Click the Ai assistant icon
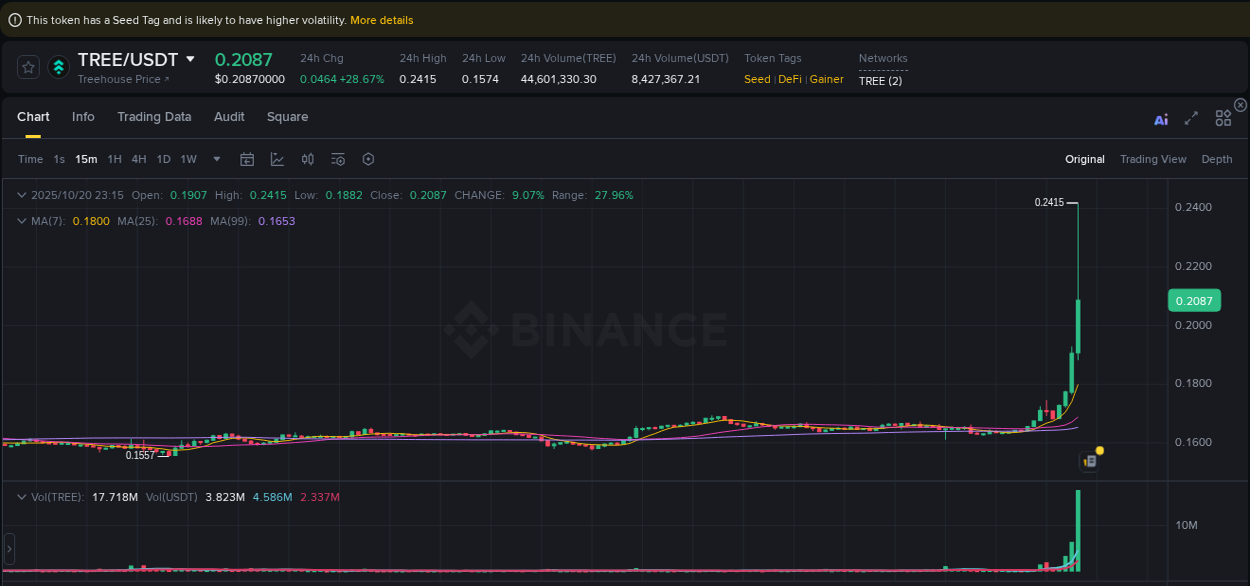 tap(1161, 118)
